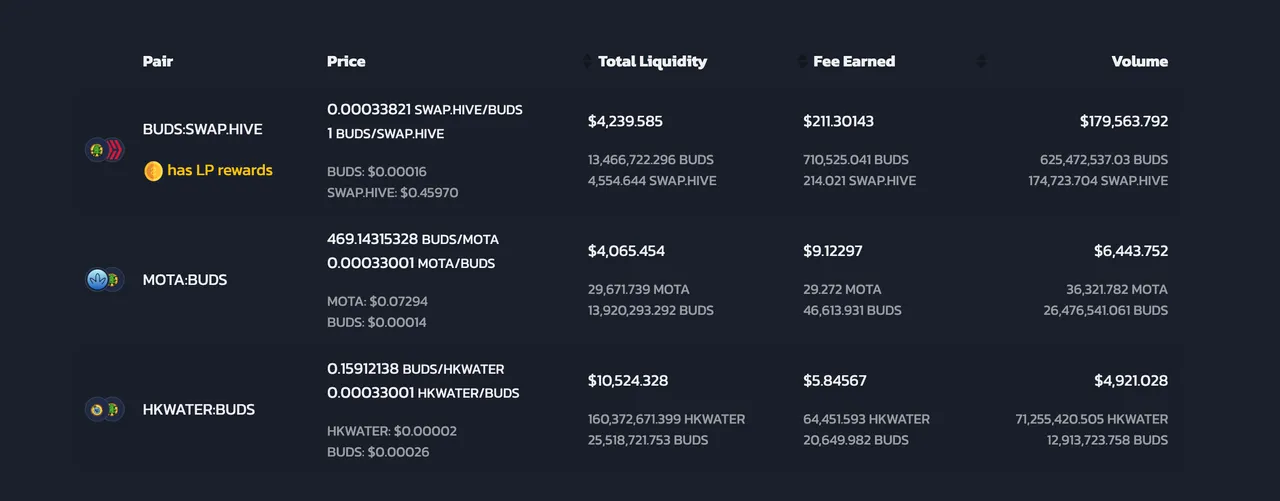Click the BUDS:SWAP.HIVE pair token icons
This screenshot has width=1280, height=501.
(104, 150)
